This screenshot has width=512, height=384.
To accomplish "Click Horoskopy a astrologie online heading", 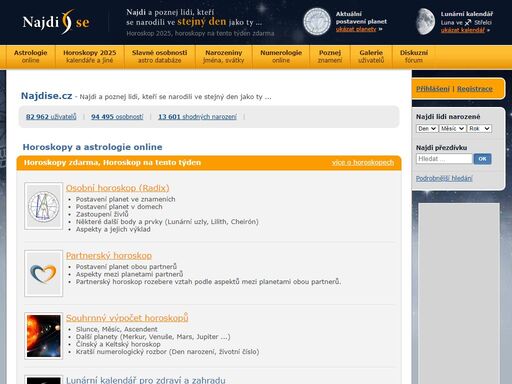I will point(92,147).
